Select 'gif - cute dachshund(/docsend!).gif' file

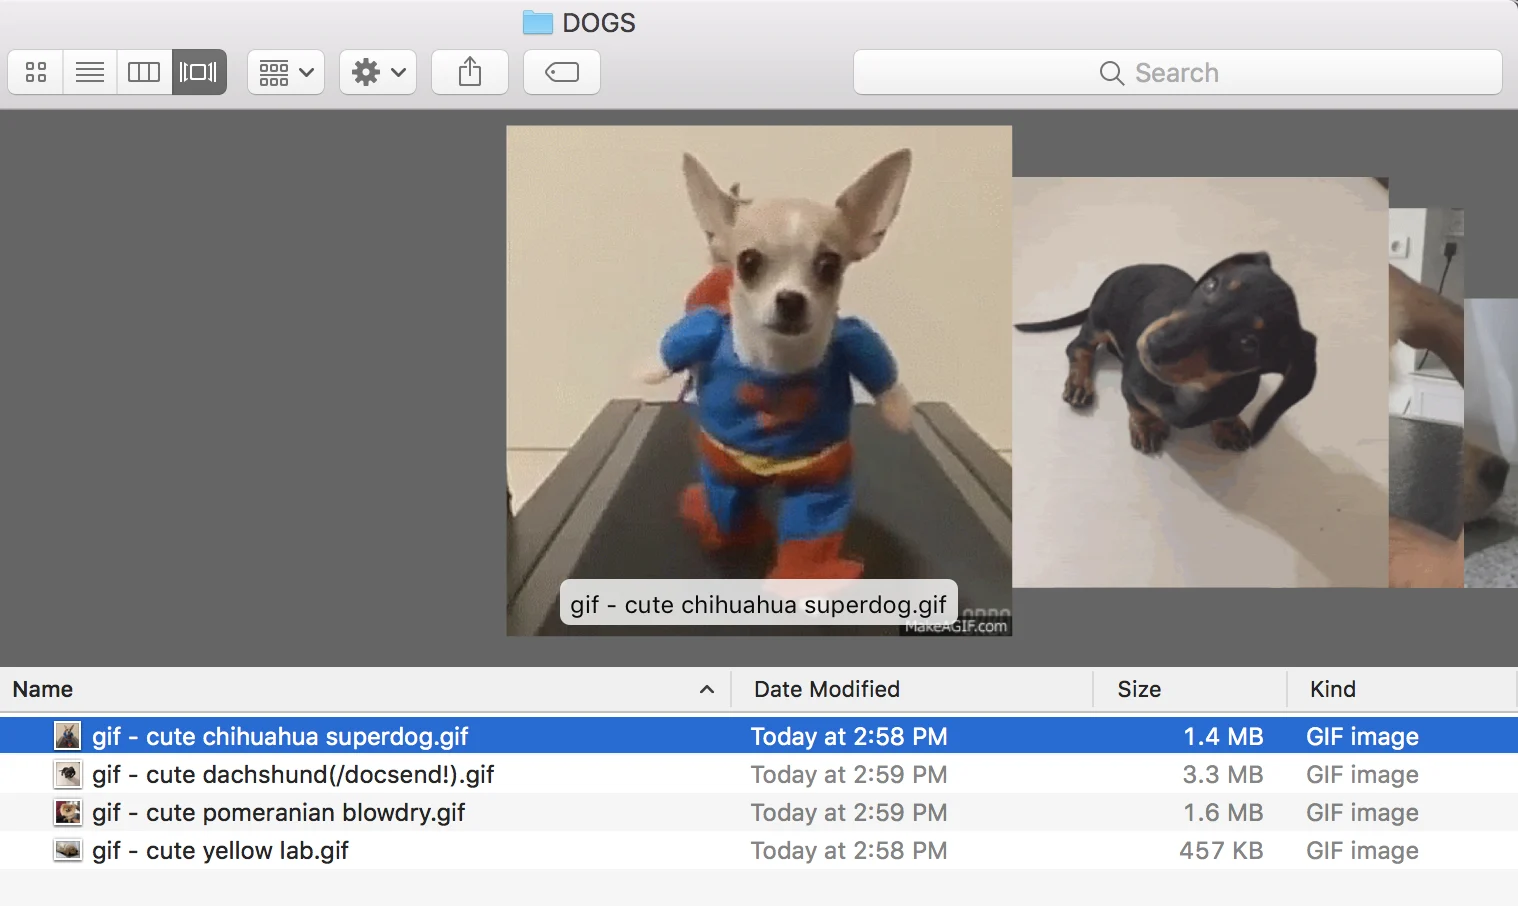[293, 774]
